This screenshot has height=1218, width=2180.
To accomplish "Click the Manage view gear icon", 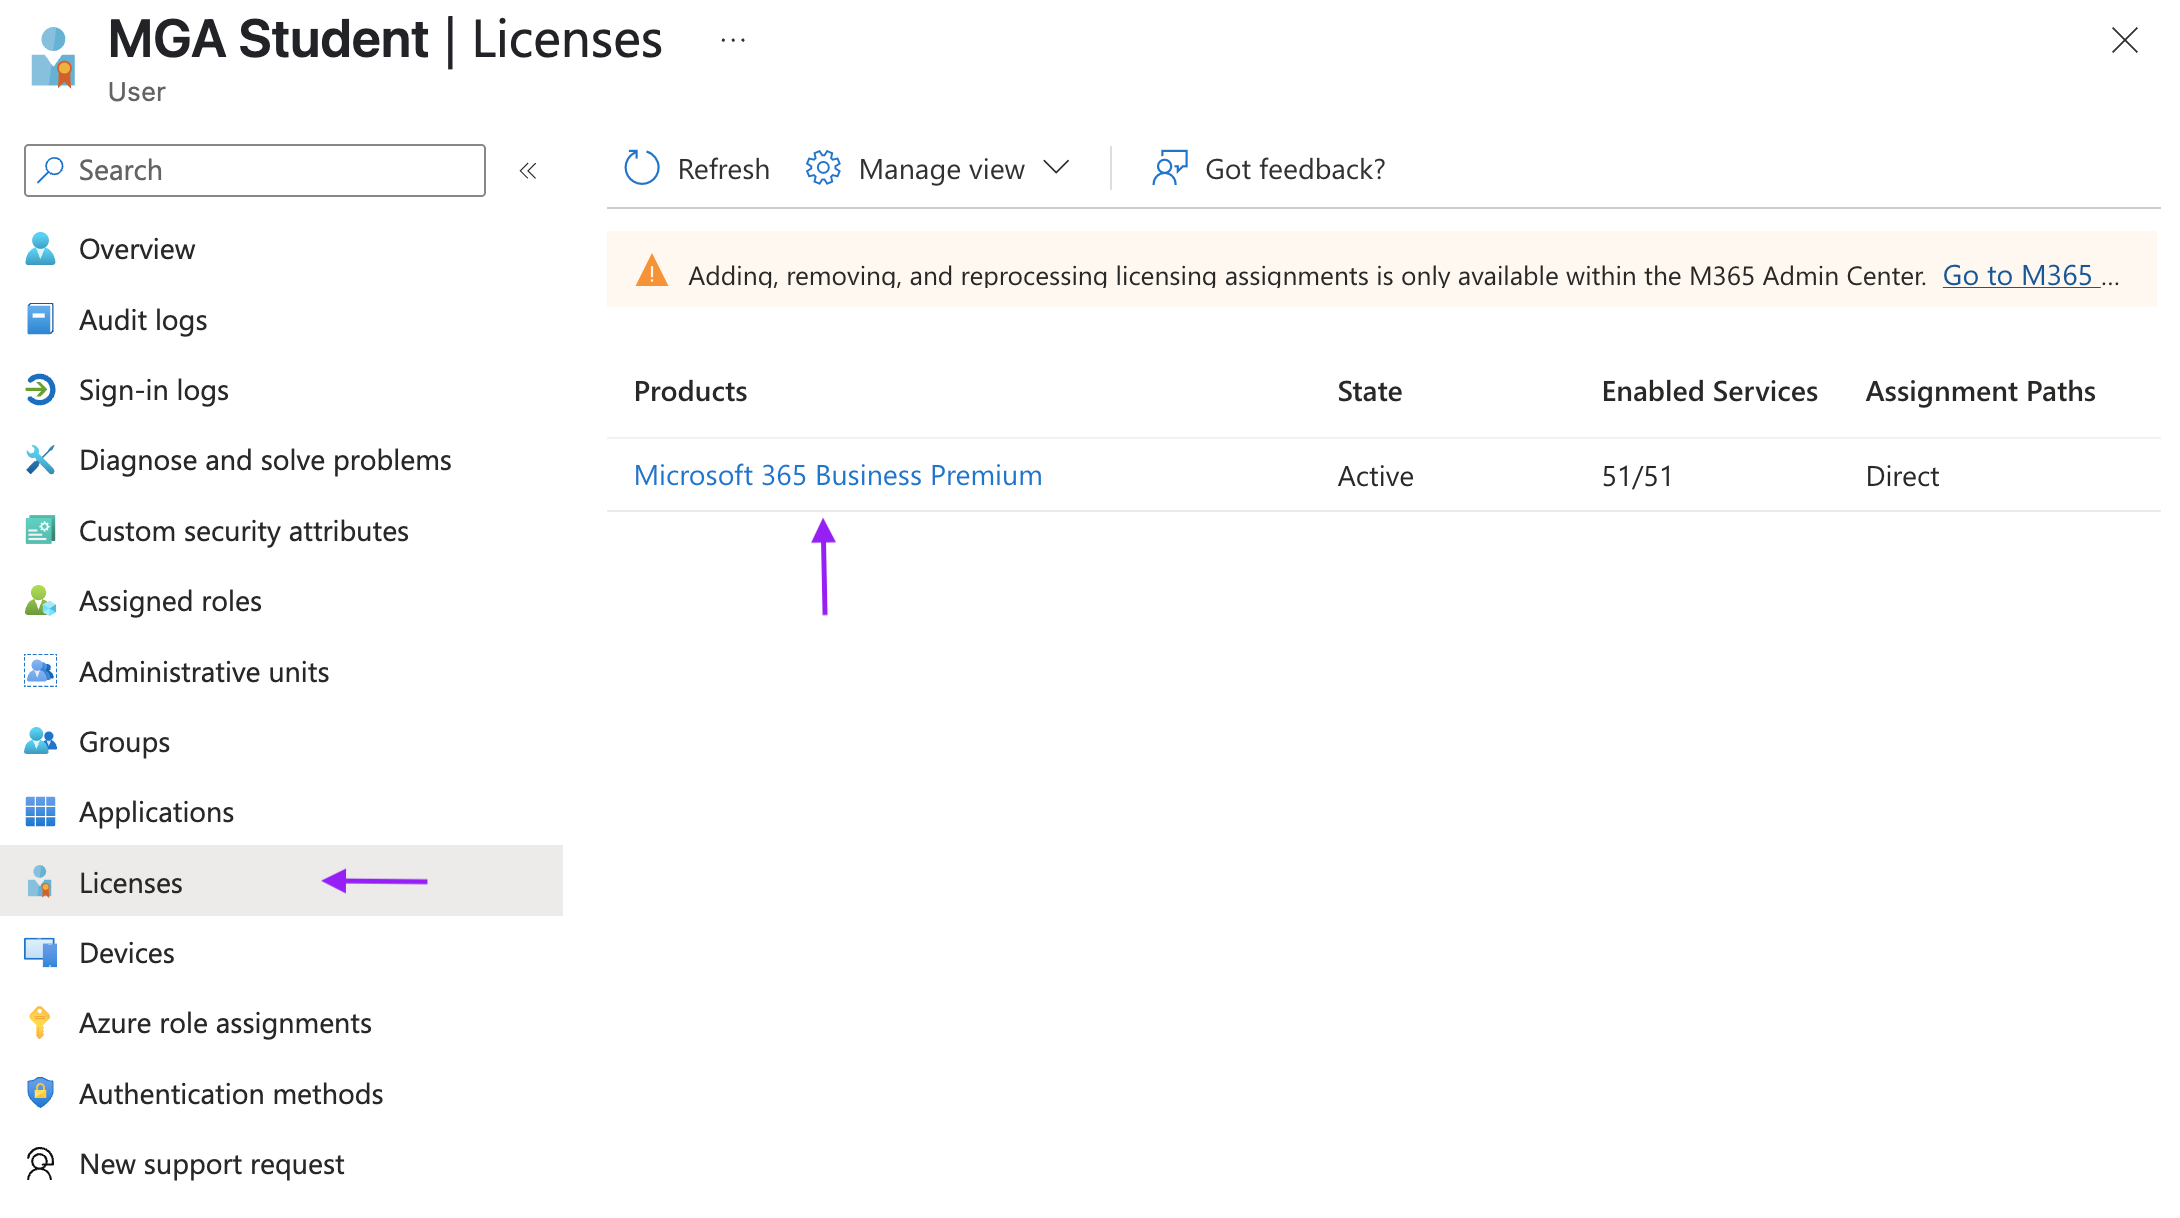I will point(823,168).
